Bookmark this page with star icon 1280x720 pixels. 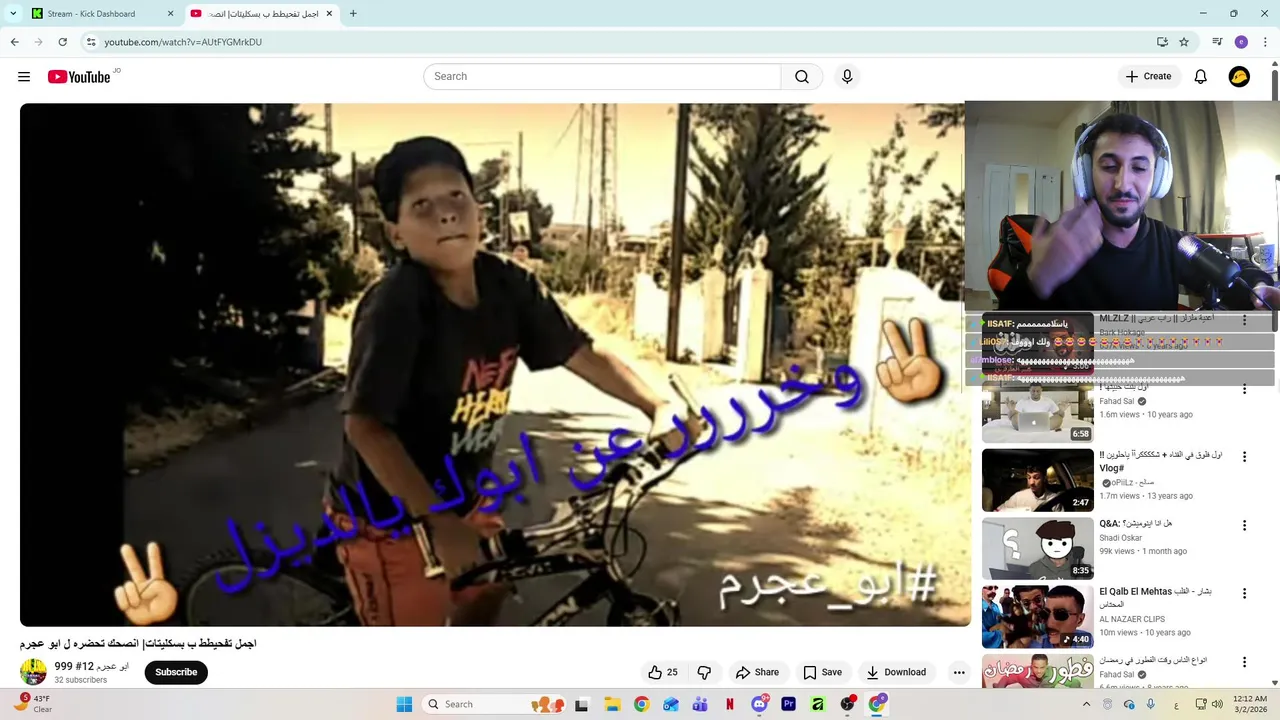[x=1184, y=42]
